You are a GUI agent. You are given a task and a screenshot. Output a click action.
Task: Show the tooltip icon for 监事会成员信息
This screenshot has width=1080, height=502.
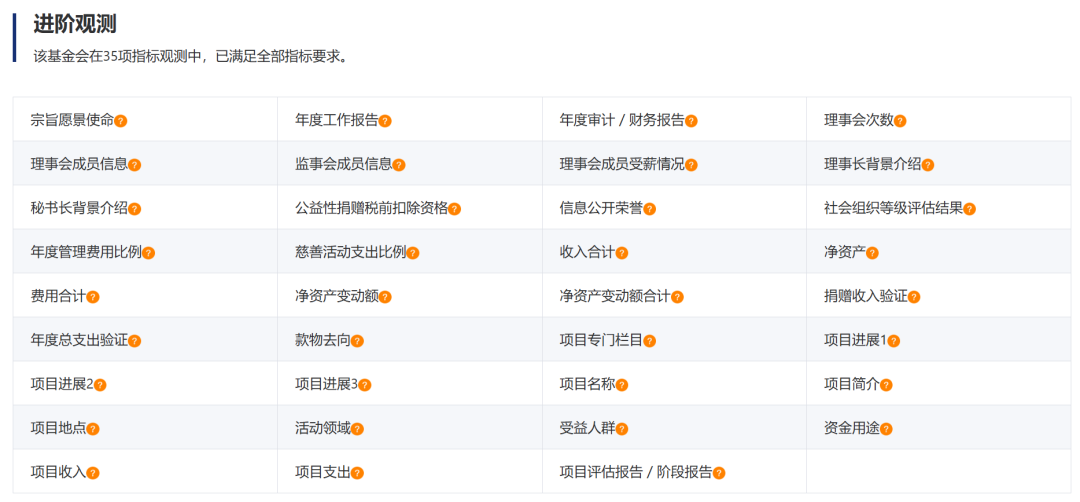click(x=399, y=165)
